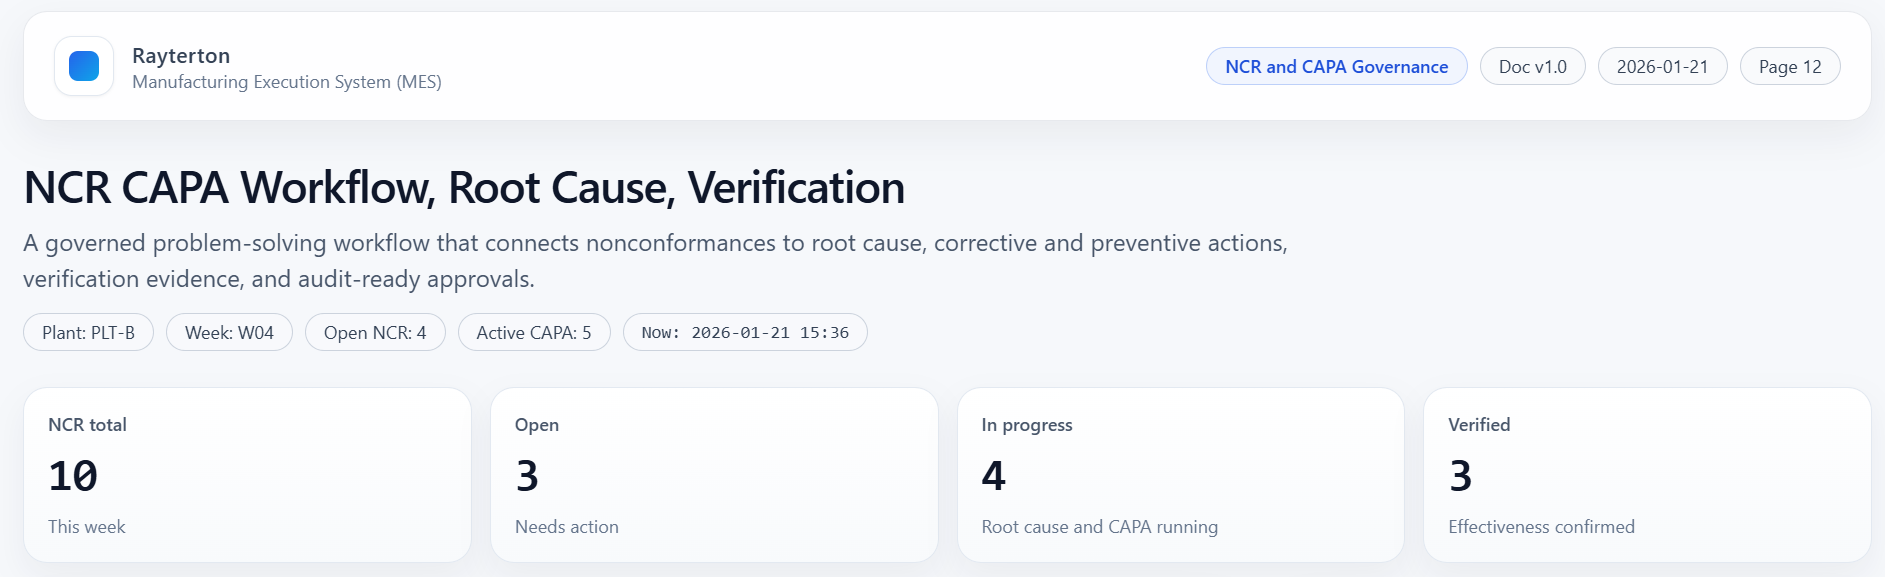Screen dimensions: 1885x577
Task: Click the Page 12 badge
Action: (1789, 67)
